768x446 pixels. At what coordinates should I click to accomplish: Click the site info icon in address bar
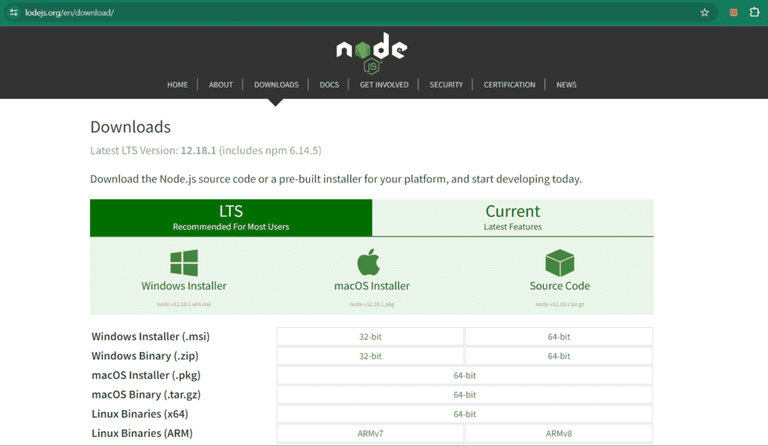(14, 13)
